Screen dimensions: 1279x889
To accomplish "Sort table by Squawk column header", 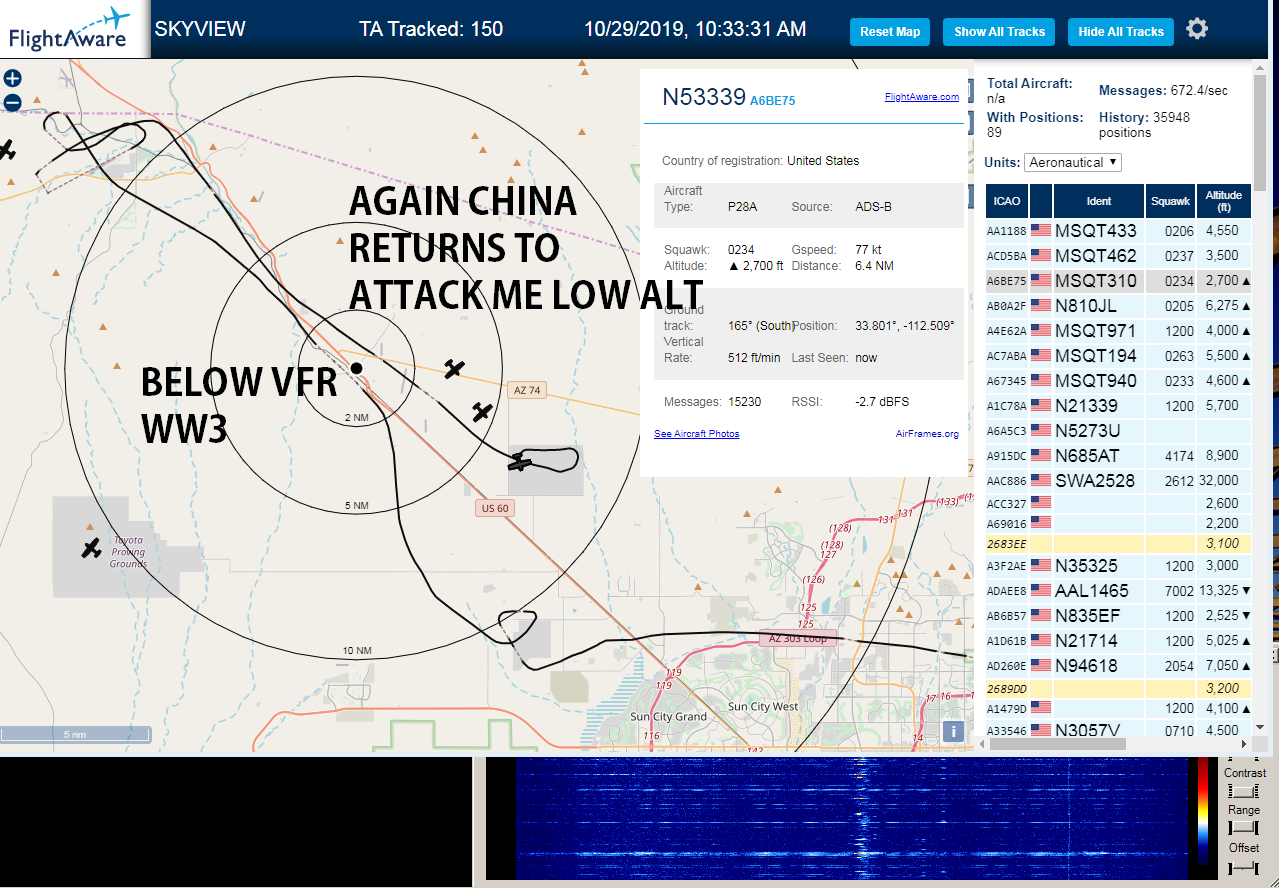I will (1171, 201).
